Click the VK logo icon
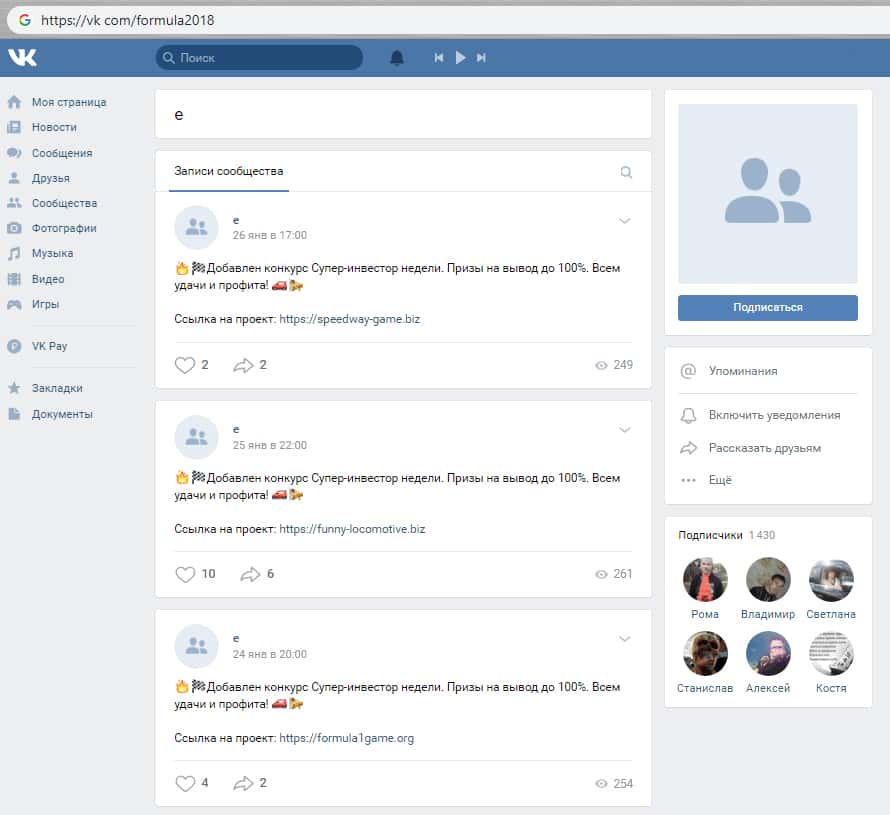Screen dimensions: 890x815 point(22,58)
